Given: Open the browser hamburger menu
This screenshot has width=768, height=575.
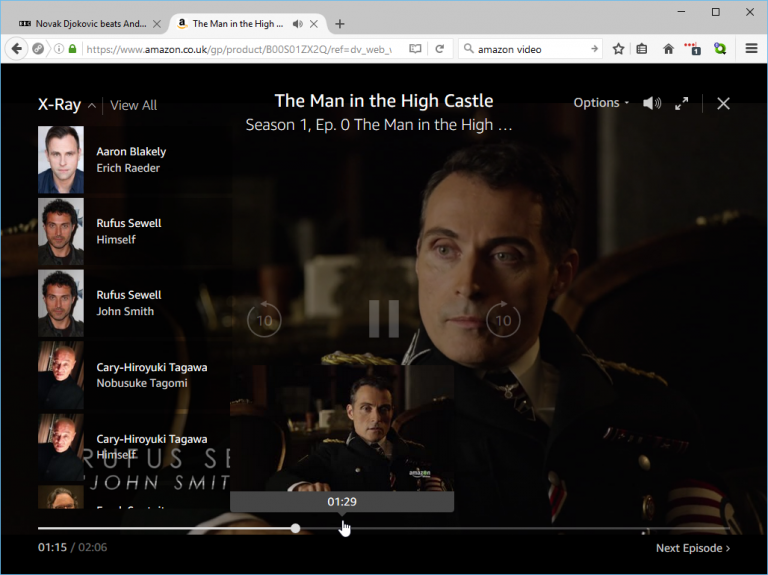Looking at the screenshot, I should 751,48.
